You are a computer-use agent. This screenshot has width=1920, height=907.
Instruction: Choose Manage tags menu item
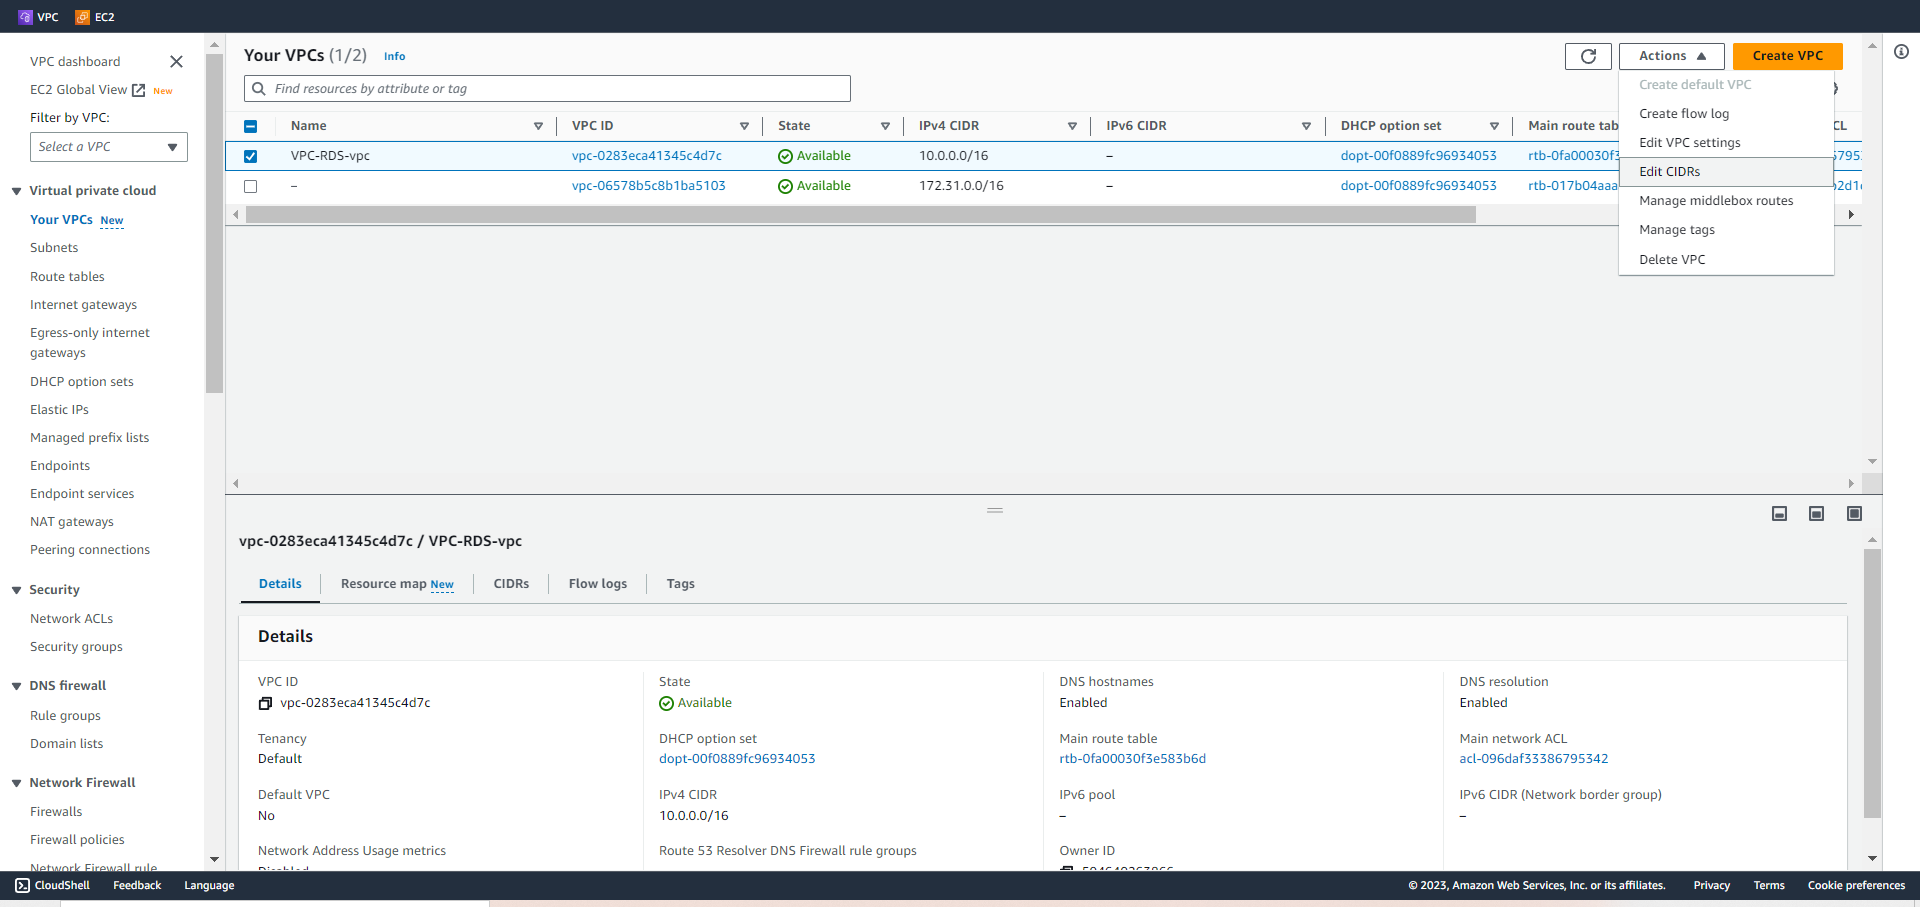[x=1726, y=230]
